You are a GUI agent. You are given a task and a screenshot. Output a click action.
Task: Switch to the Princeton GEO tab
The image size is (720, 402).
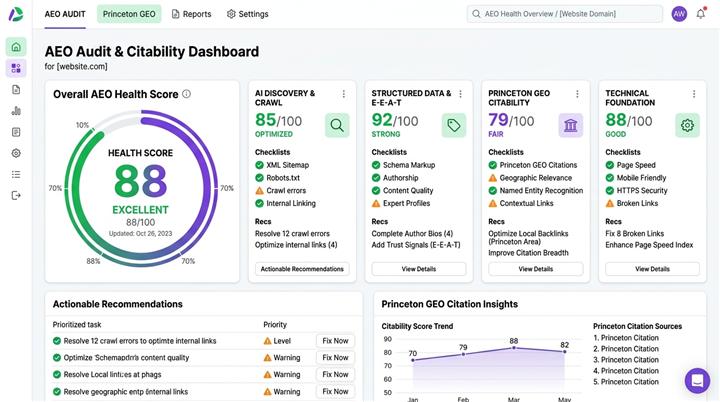(x=129, y=14)
